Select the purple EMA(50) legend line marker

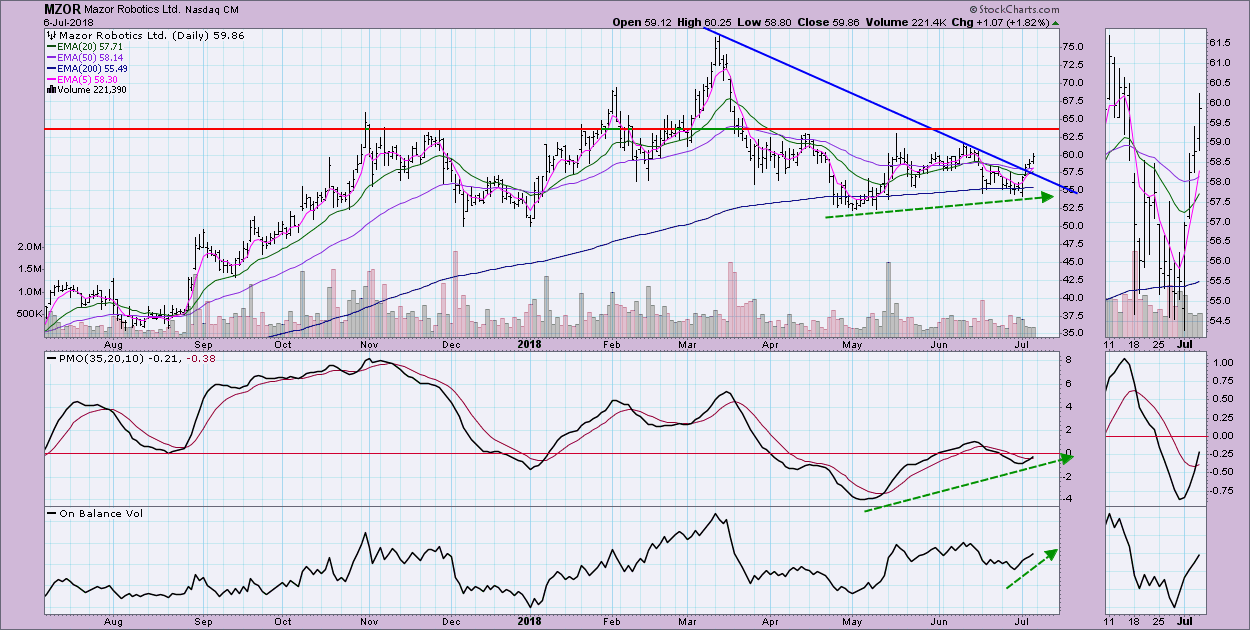[50, 58]
